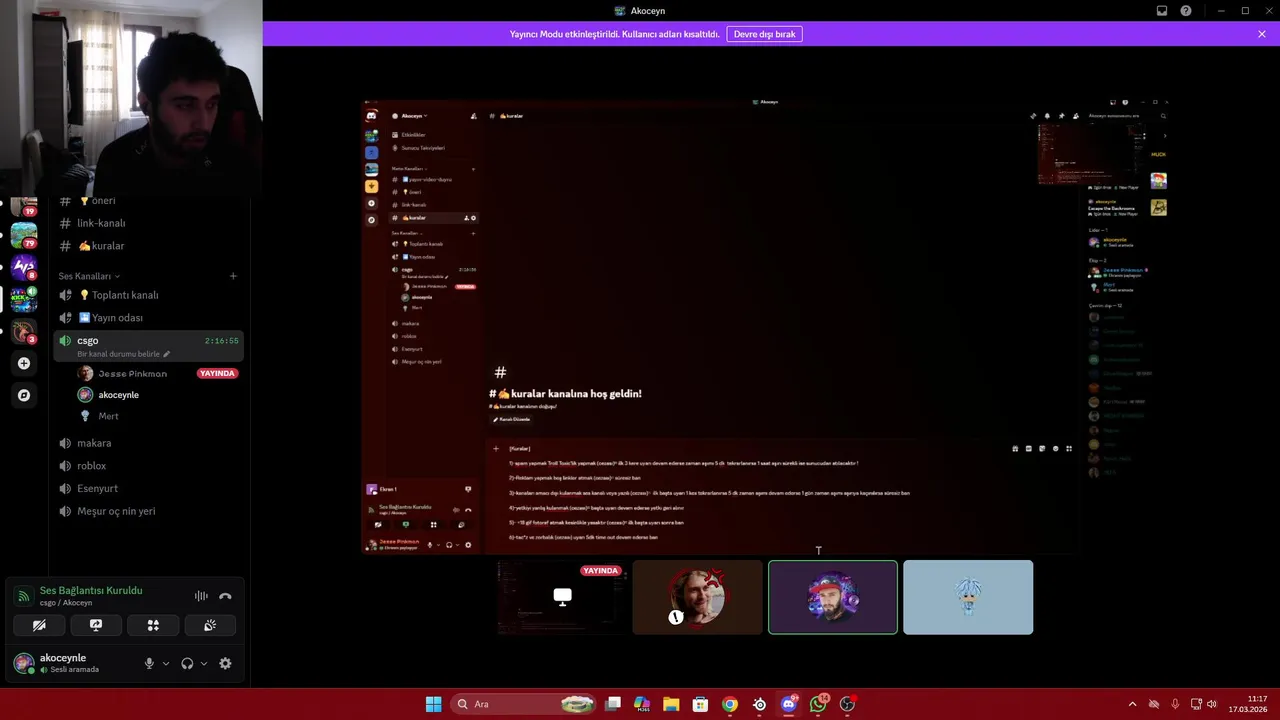Open File Explorer from the taskbar
Image resolution: width=1280 pixels, height=720 pixels.
point(671,704)
